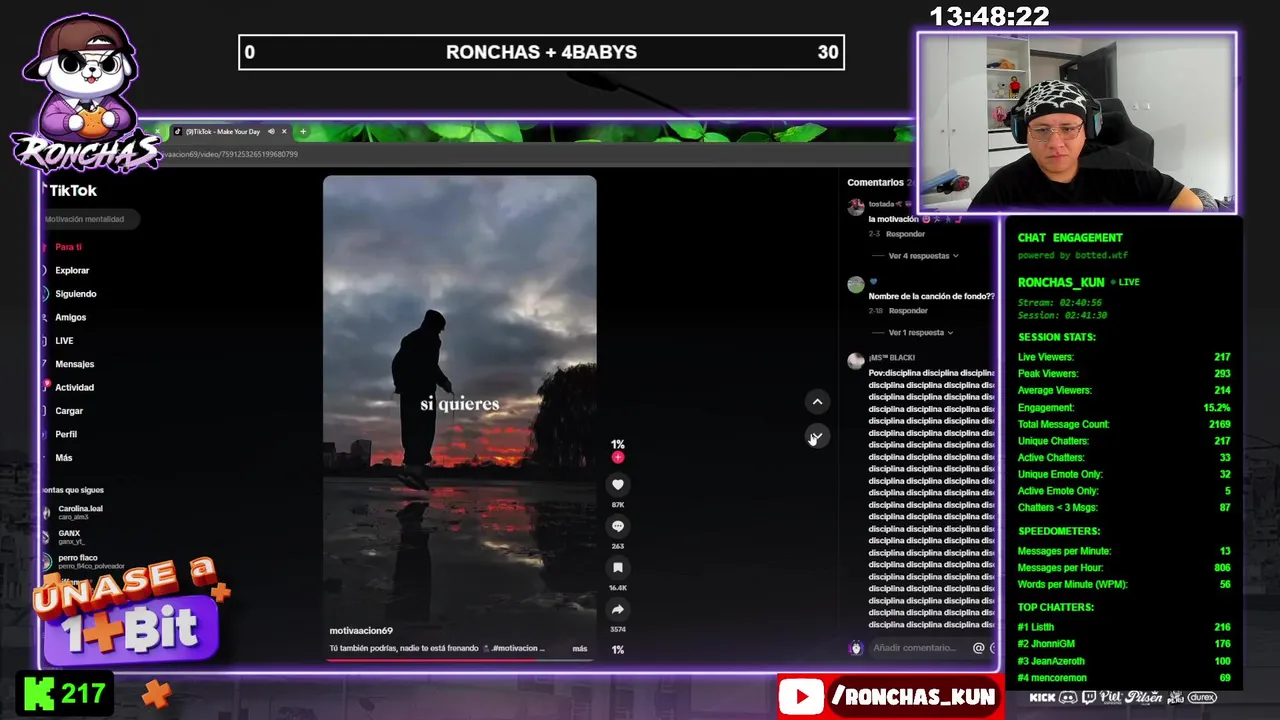This screenshot has width=1280, height=720.
Task: Open the 'Más' sidebar menu
Action: 64,458
